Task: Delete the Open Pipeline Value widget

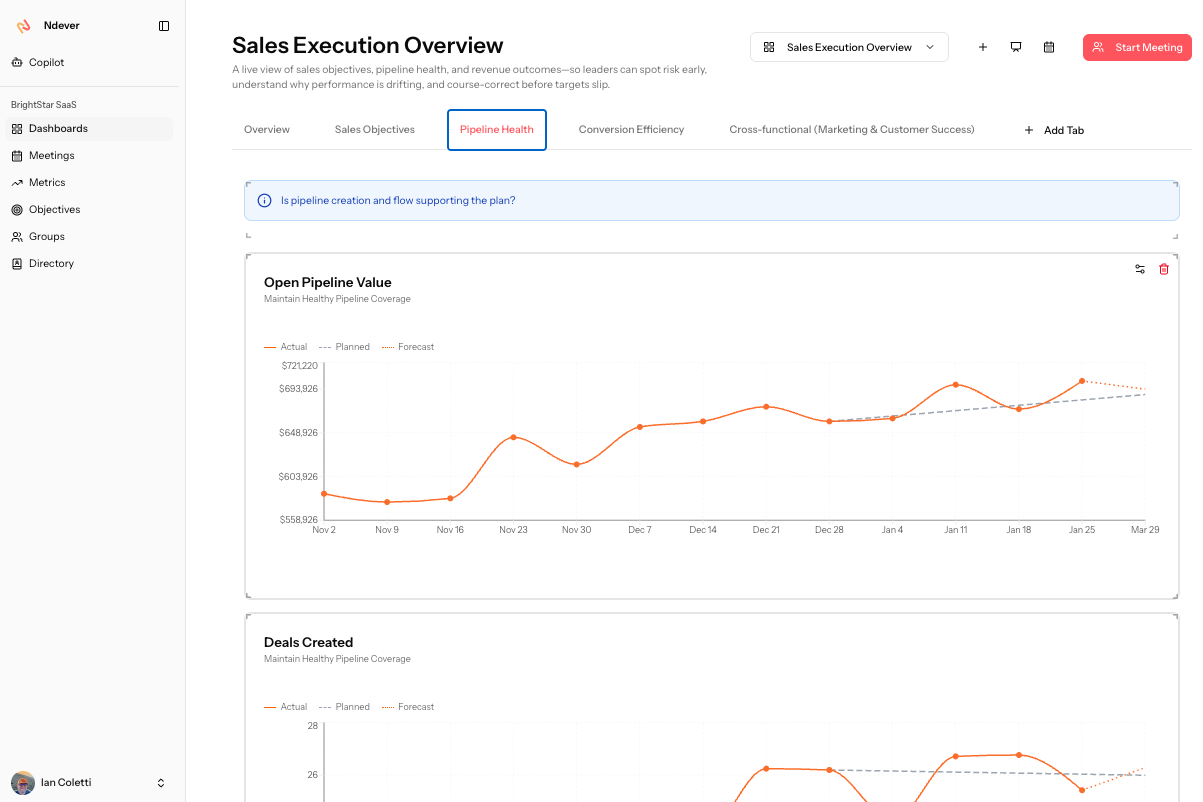Action: coord(1163,269)
